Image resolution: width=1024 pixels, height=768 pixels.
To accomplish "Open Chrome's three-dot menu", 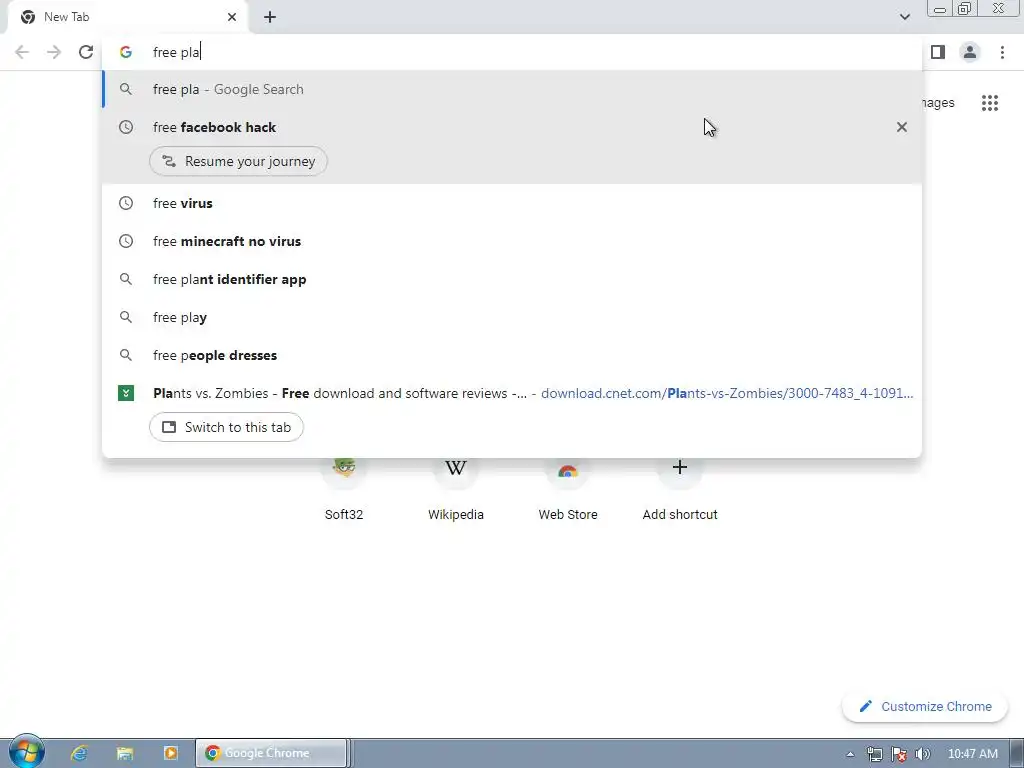I will [x=1002, y=52].
